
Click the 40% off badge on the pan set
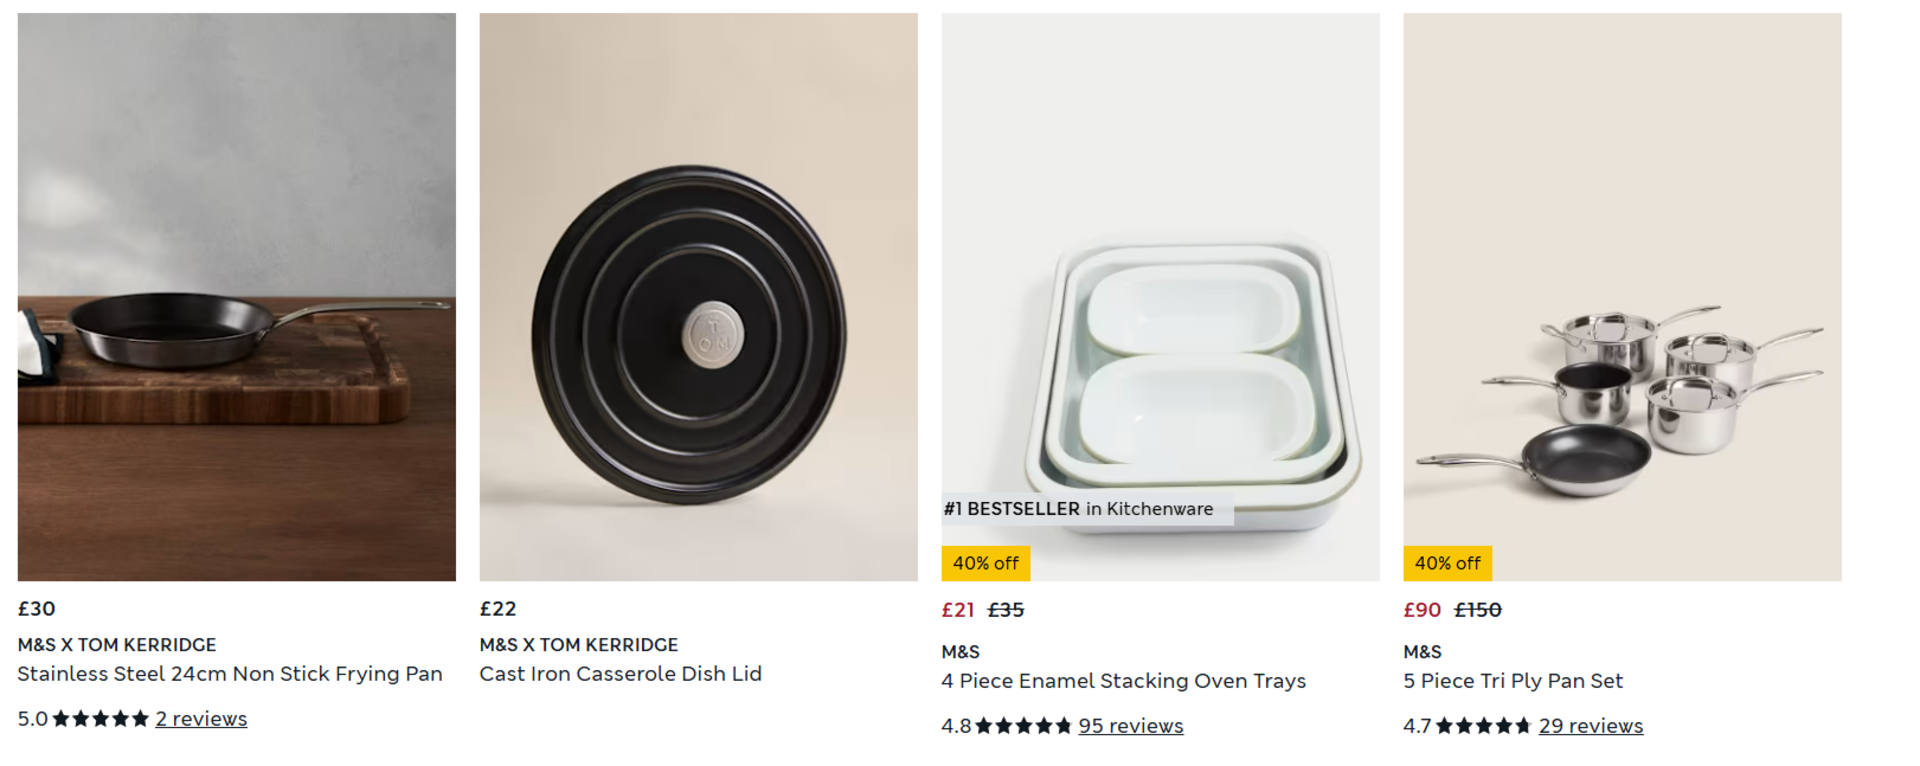click(1446, 563)
